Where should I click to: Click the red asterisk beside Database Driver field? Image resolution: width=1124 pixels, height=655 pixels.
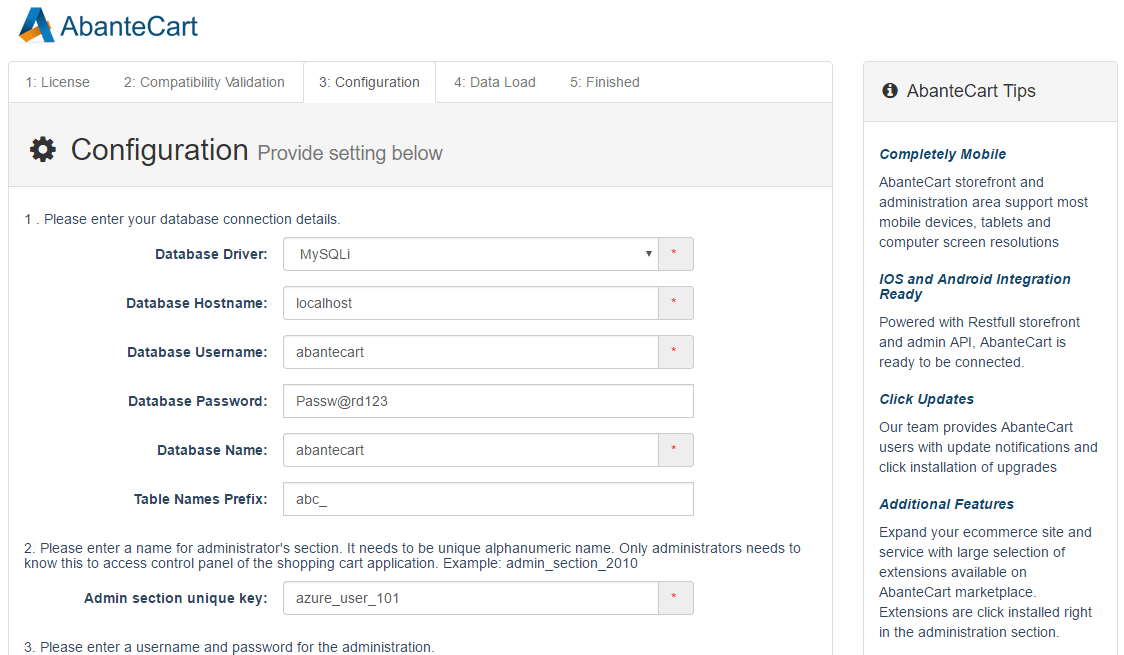(675, 254)
